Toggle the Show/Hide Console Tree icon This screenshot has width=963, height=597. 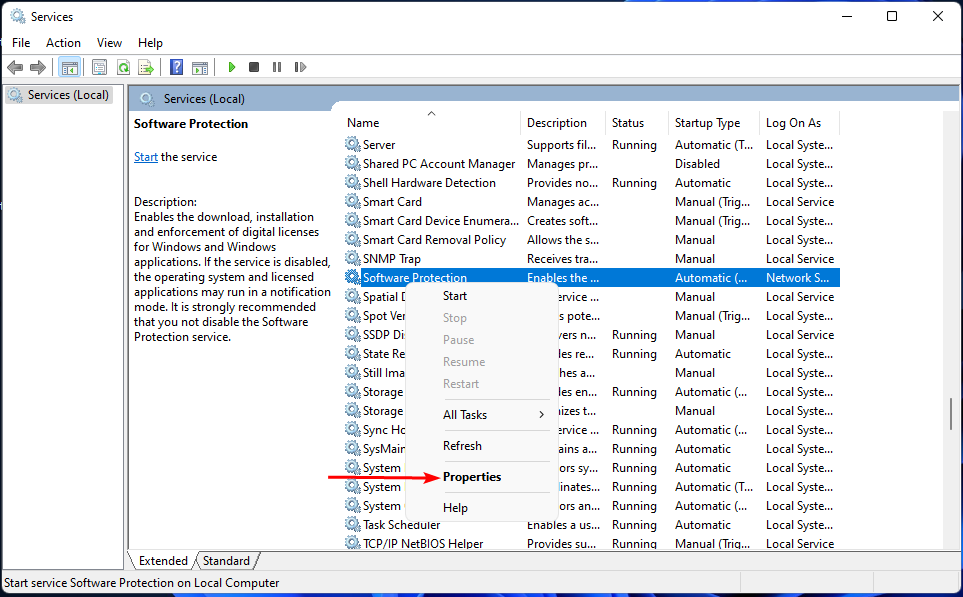(x=69, y=67)
